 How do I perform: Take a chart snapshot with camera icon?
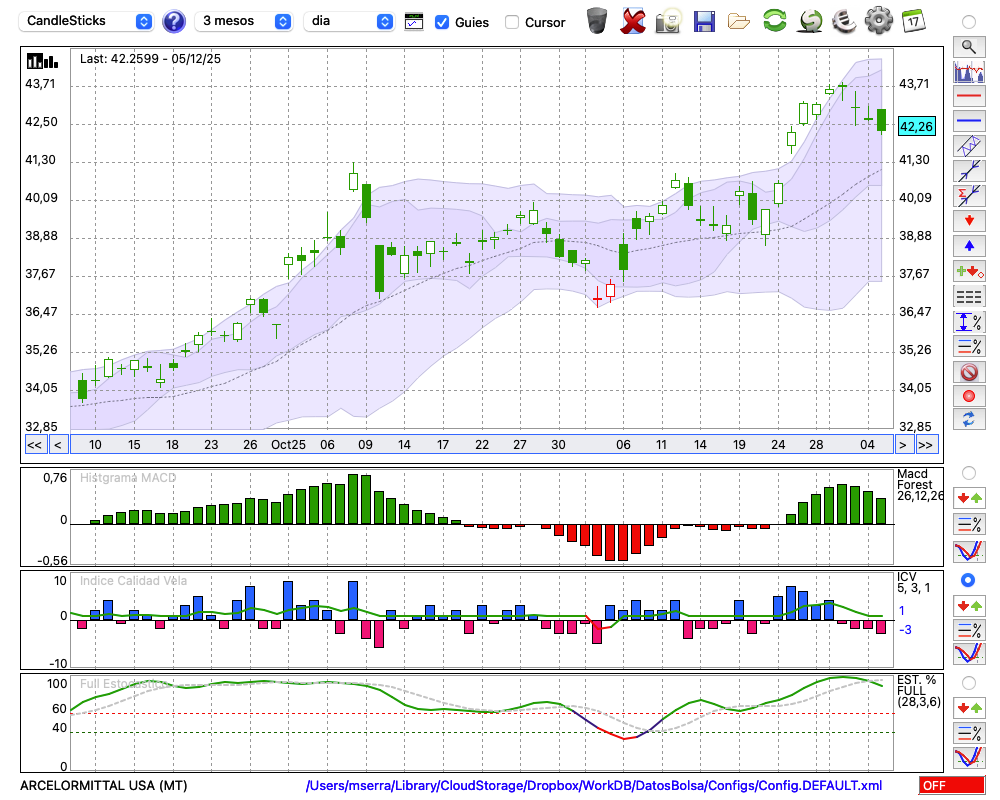pyautogui.click(x=668, y=21)
